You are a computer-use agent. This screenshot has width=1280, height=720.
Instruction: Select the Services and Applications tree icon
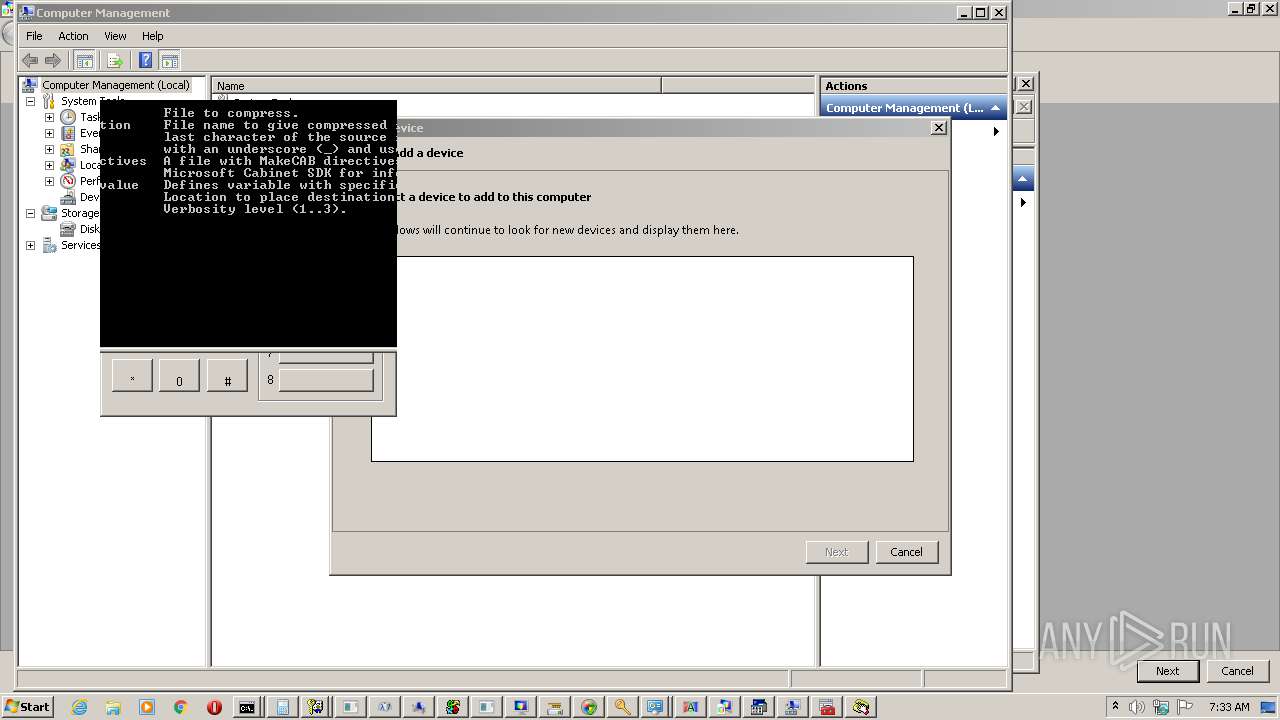[x=49, y=245]
